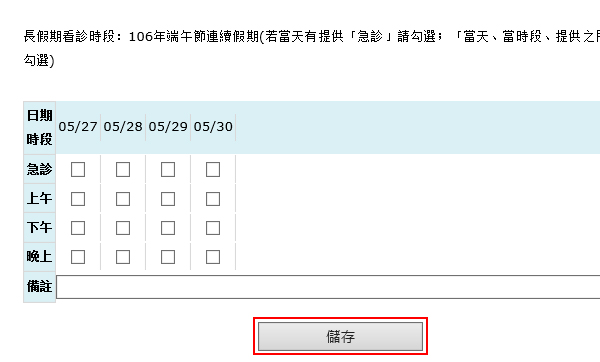The image size is (600, 362).
Task: Check 急診 checkbox for 05/28
Action: (123, 170)
